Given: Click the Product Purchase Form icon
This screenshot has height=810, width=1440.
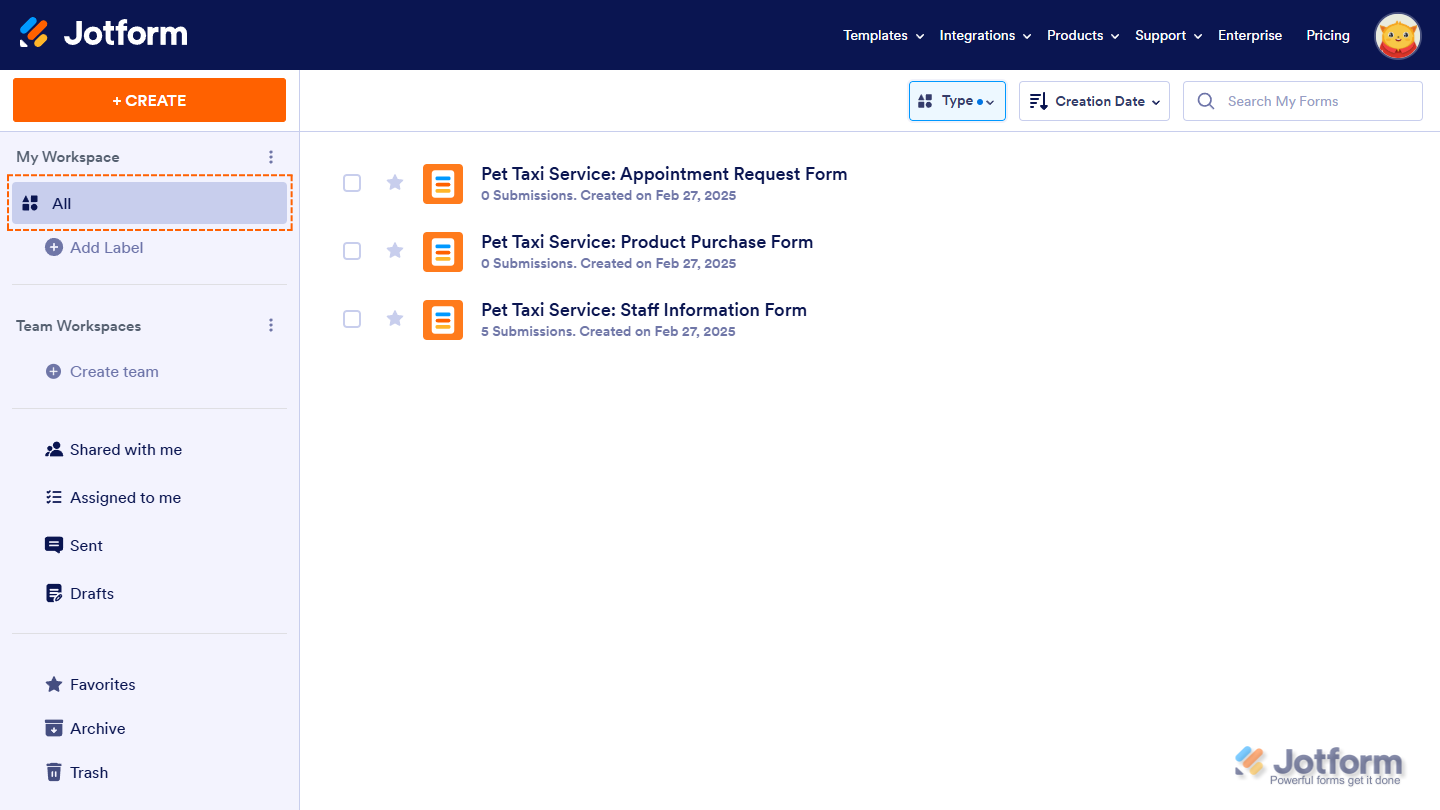Looking at the screenshot, I should tap(443, 252).
